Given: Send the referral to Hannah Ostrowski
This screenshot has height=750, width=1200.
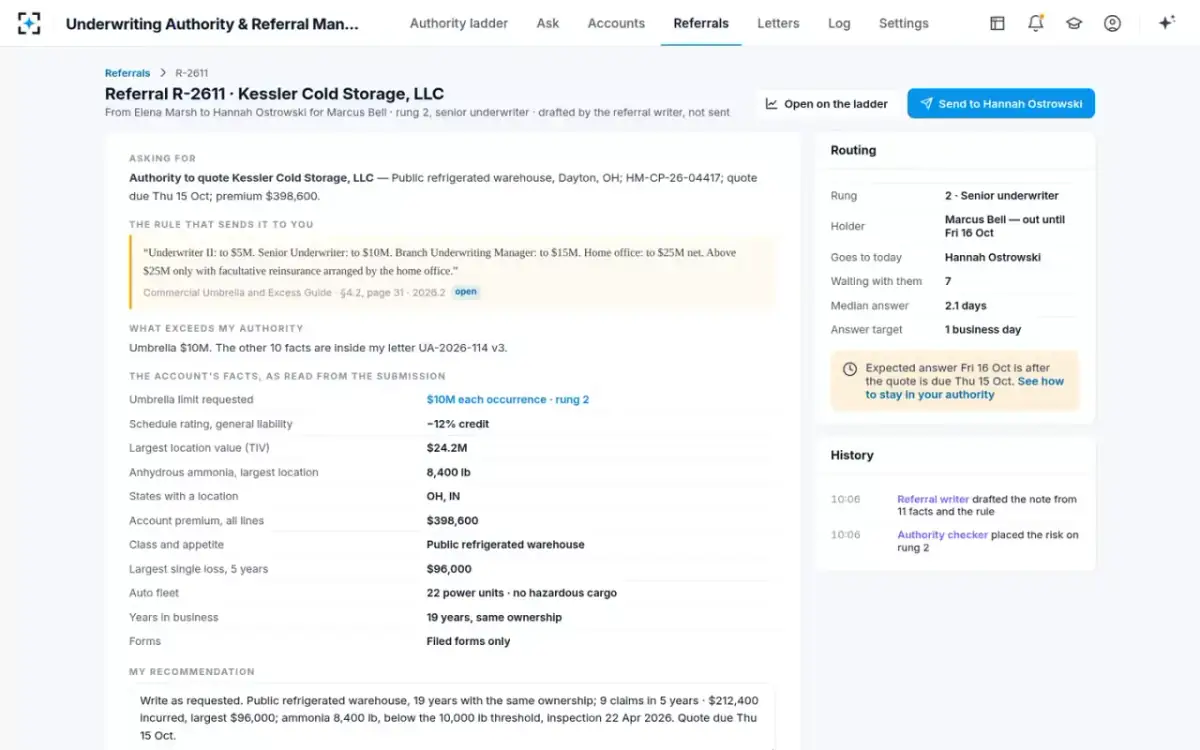Looking at the screenshot, I should [1001, 104].
